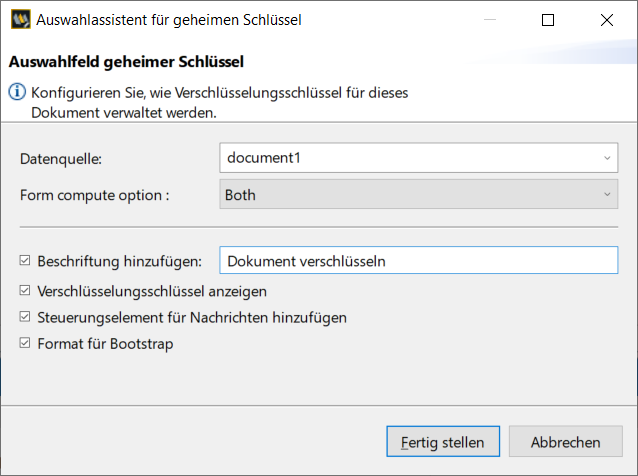Screen dimensions: 638x476
Task: Expand the Form compute option arrow
Action: click(607, 194)
